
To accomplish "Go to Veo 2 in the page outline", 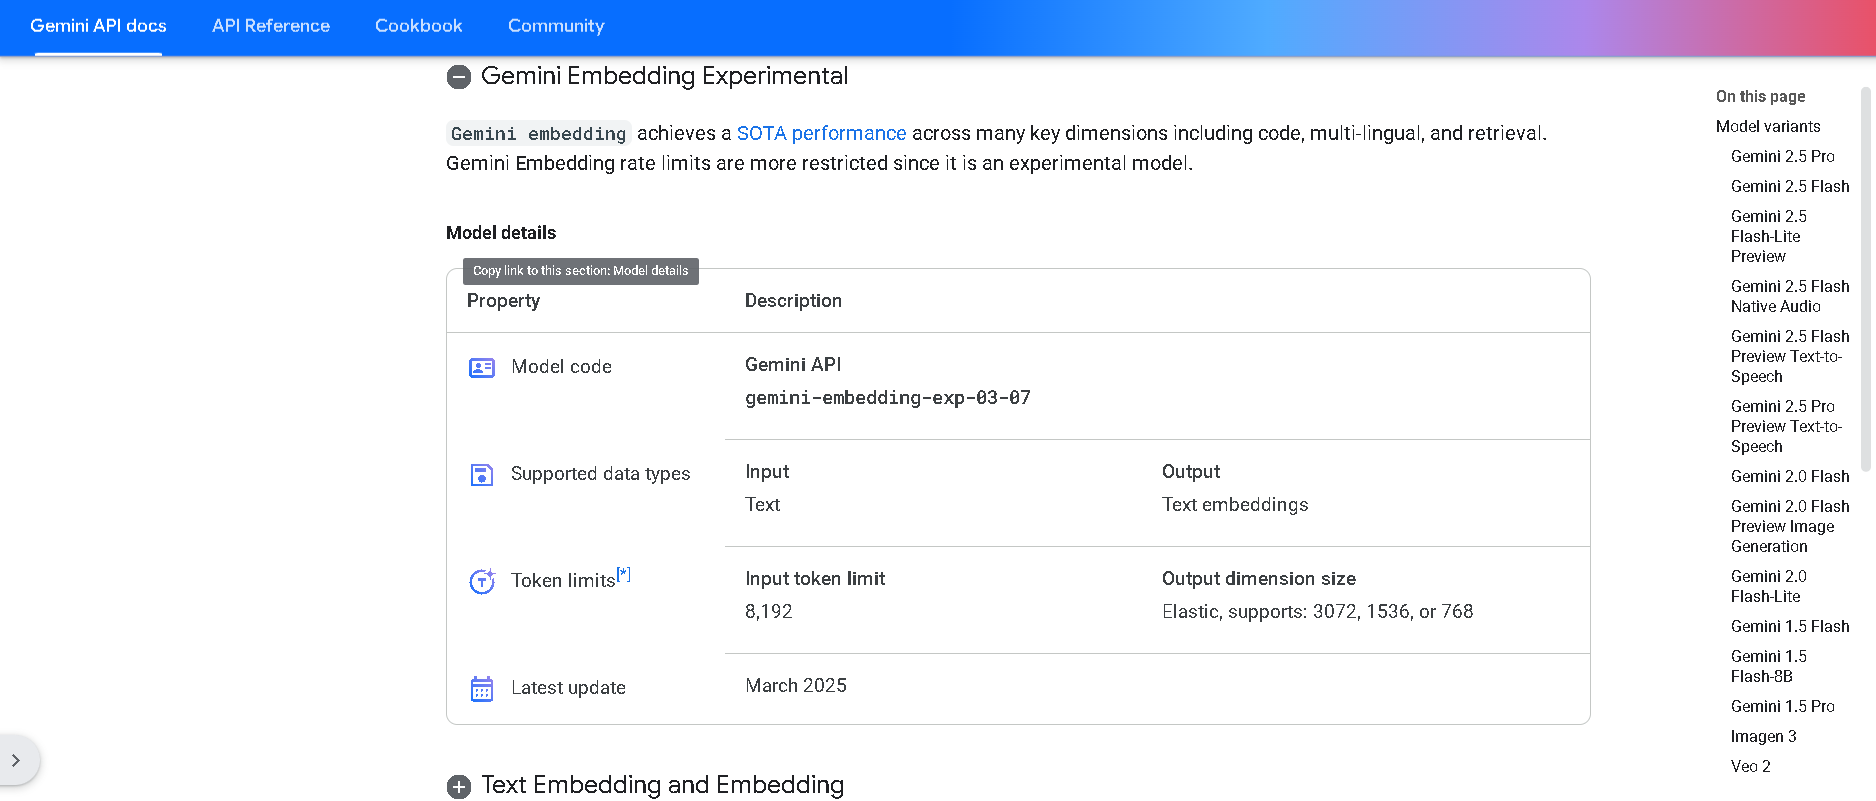I will pyautogui.click(x=1750, y=766).
